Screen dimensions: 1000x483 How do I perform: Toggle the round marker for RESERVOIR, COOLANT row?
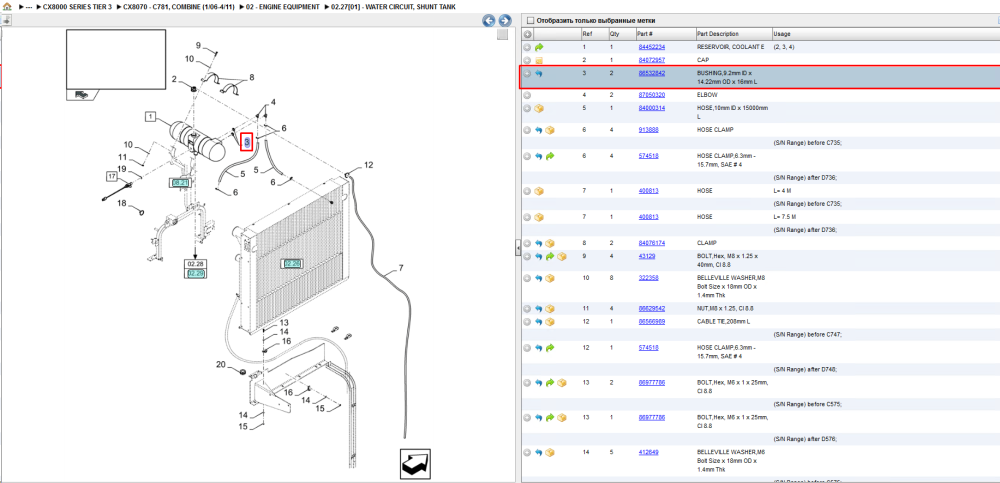[x=527, y=47]
